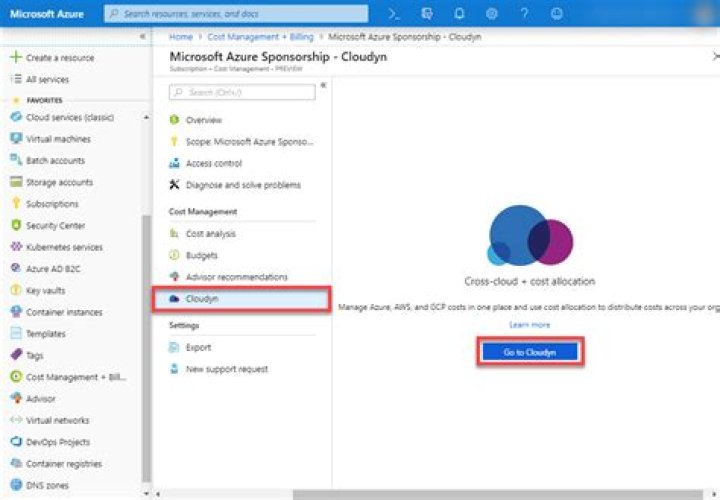Image resolution: width=720 pixels, height=500 pixels.
Task: Collapse the resource menu pane
Action: click(323, 87)
